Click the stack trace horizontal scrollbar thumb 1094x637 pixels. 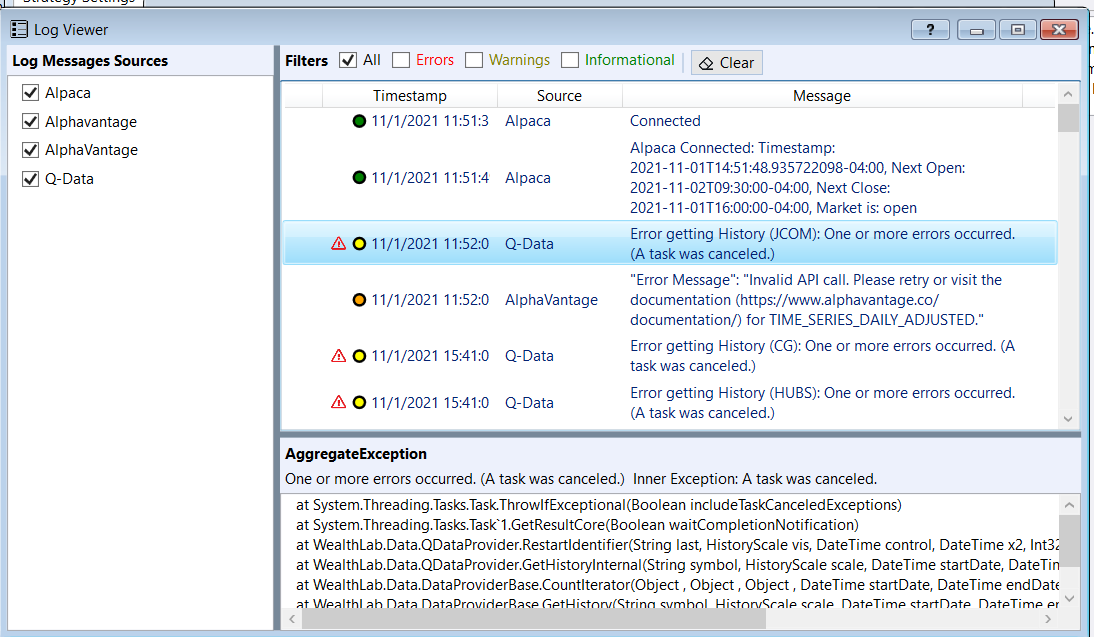[x=534, y=619]
